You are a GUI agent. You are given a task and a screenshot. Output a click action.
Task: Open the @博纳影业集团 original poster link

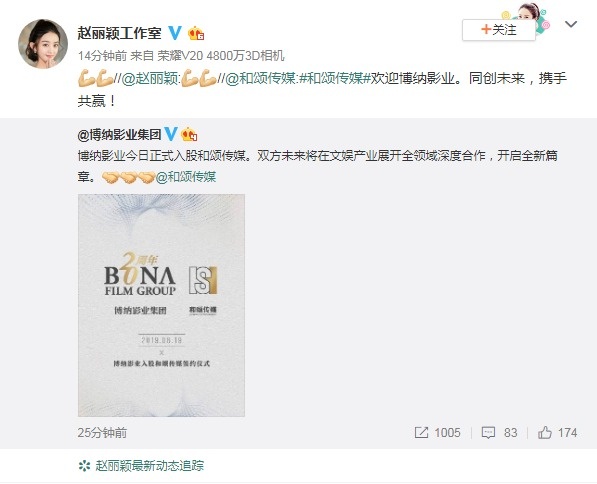(120, 134)
